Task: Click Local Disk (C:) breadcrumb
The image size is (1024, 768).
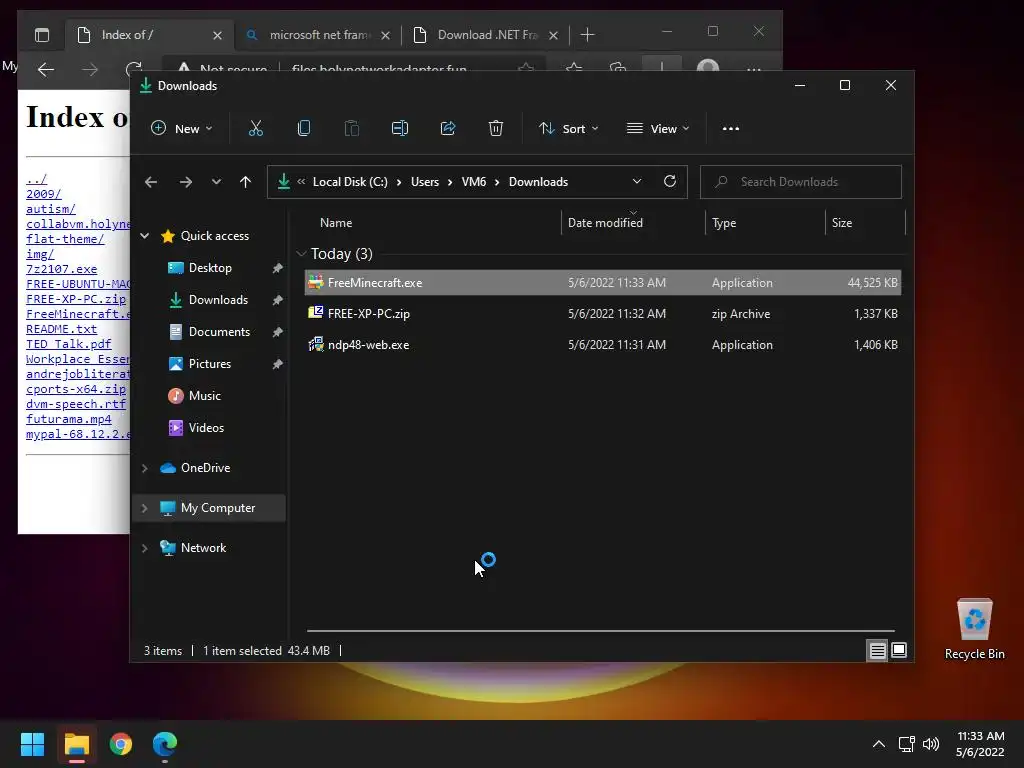Action: (350, 182)
